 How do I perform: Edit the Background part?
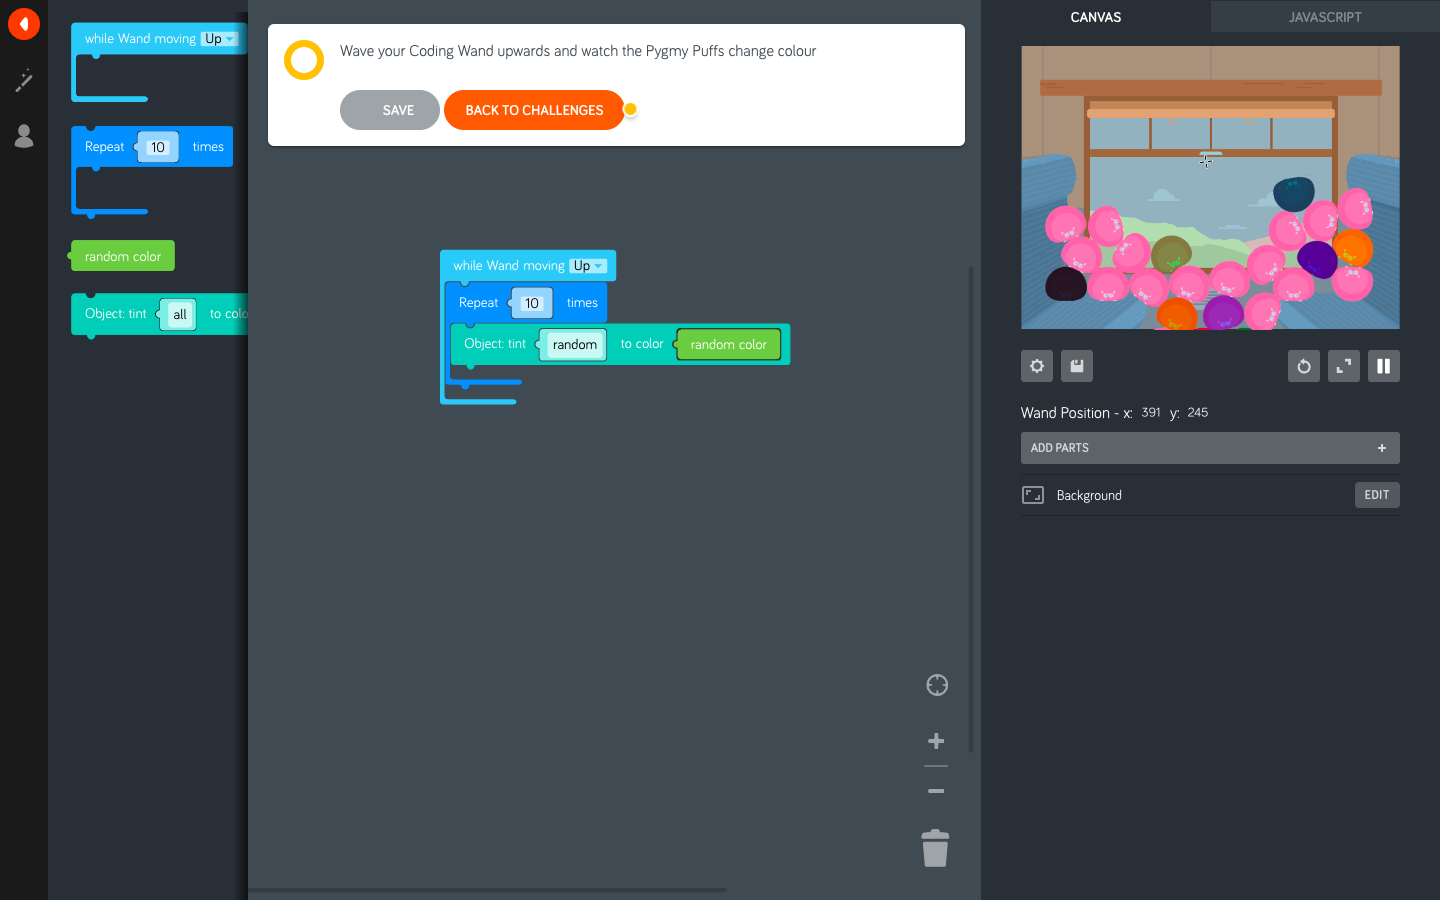[1377, 495]
